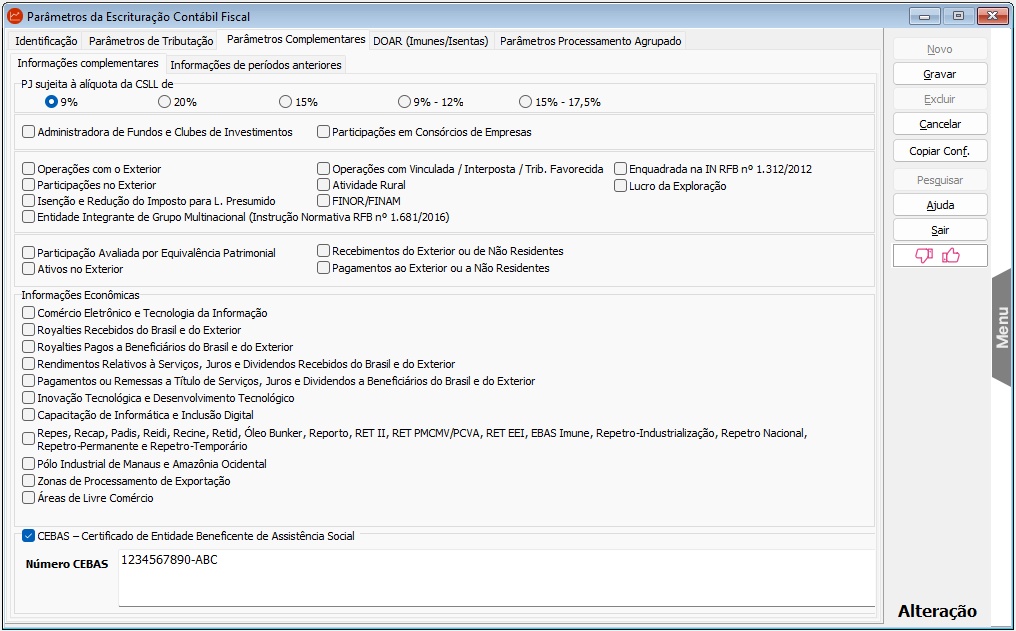
Task: Click the thumbs down feedback icon
Action: [x=924, y=256]
